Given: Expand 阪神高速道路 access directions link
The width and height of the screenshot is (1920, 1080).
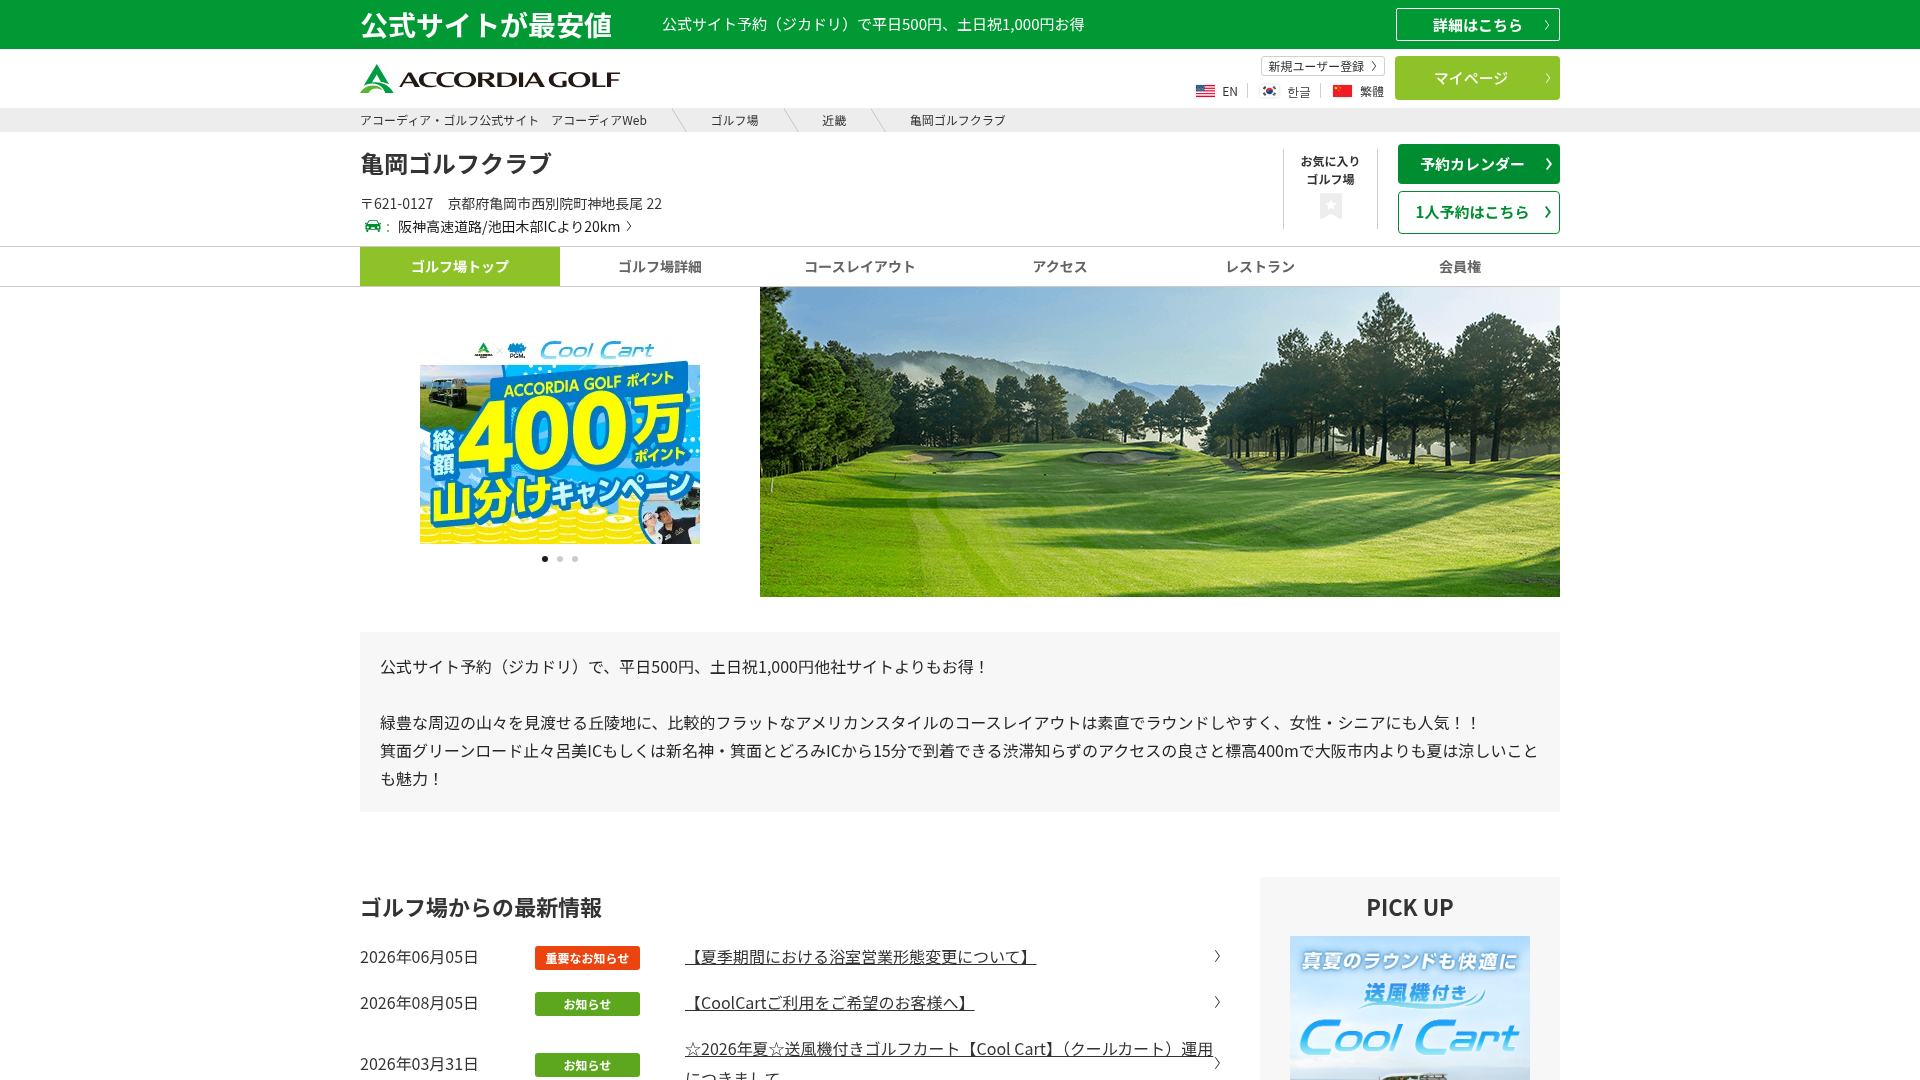Looking at the screenshot, I should (x=514, y=226).
